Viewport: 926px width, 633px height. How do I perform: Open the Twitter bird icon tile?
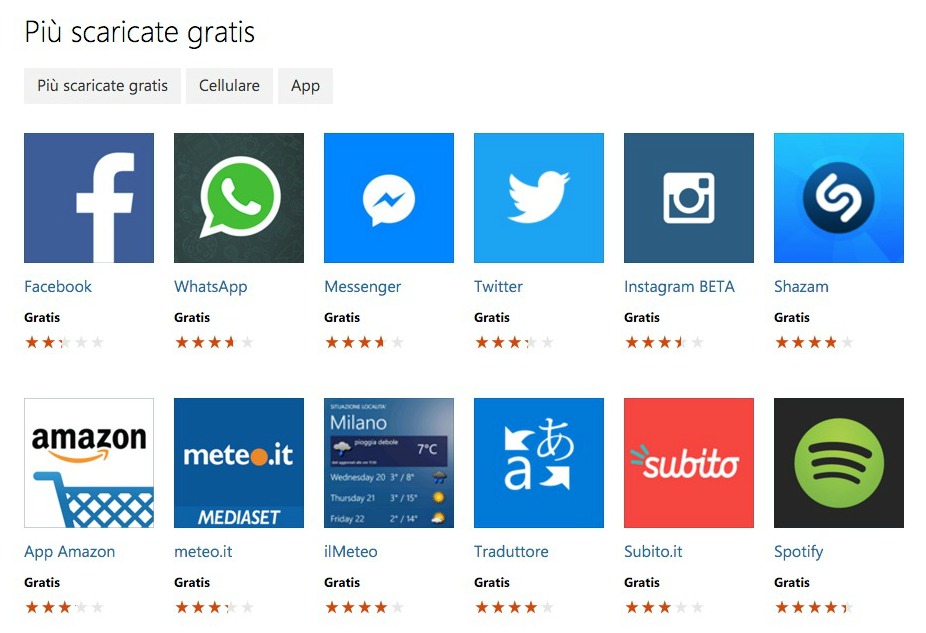(x=539, y=198)
